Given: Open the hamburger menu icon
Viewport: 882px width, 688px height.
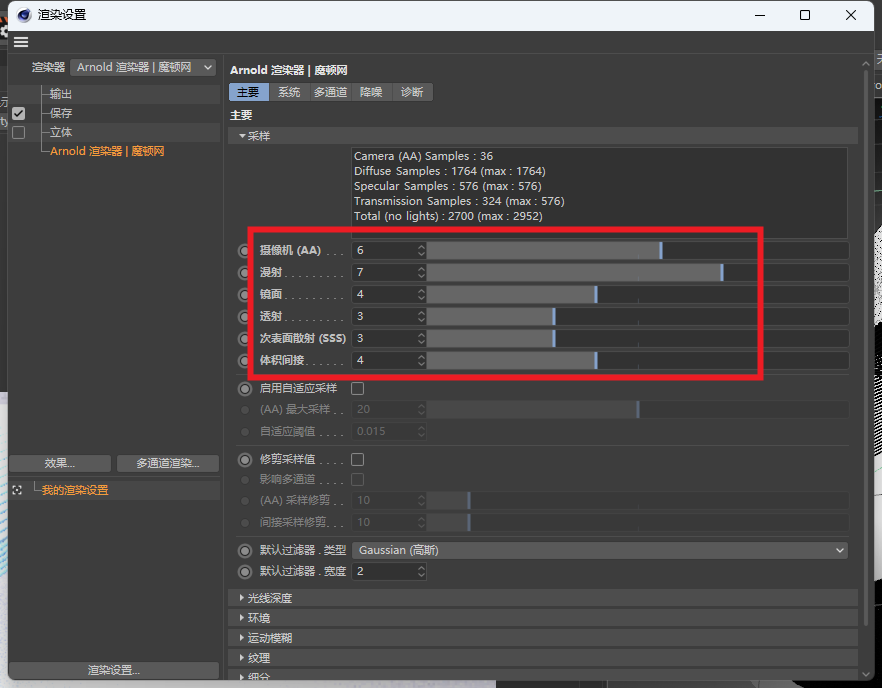Looking at the screenshot, I should pyautogui.click(x=21, y=42).
